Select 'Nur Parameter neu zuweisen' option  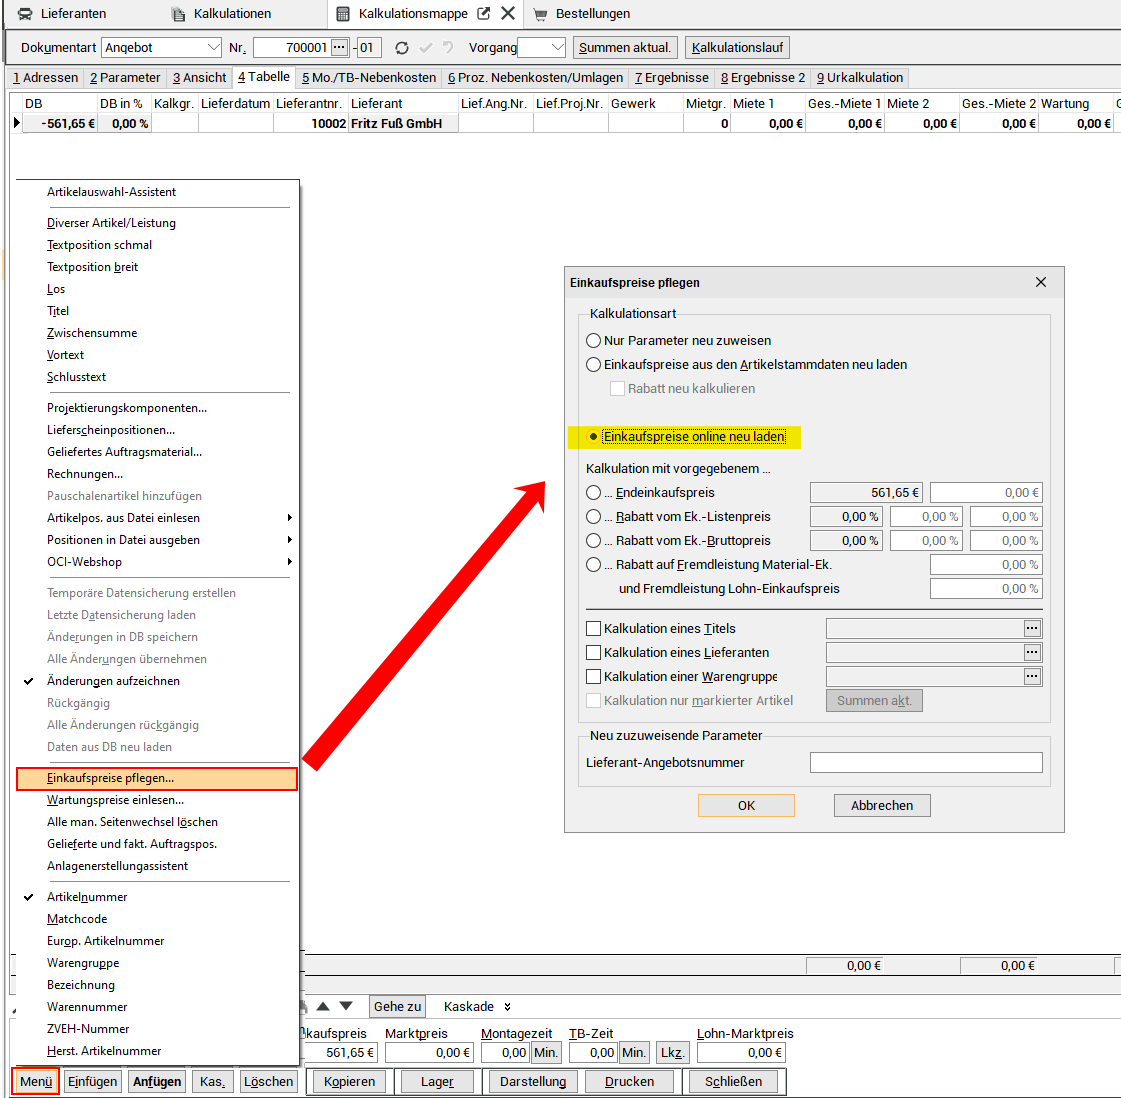[x=593, y=340]
